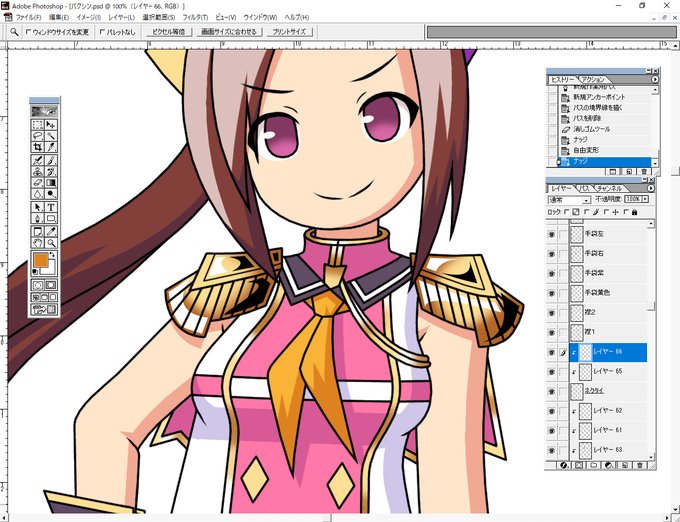Select the Hand tool
Viewport: 680px width, 522px height.
click(38, 243)
